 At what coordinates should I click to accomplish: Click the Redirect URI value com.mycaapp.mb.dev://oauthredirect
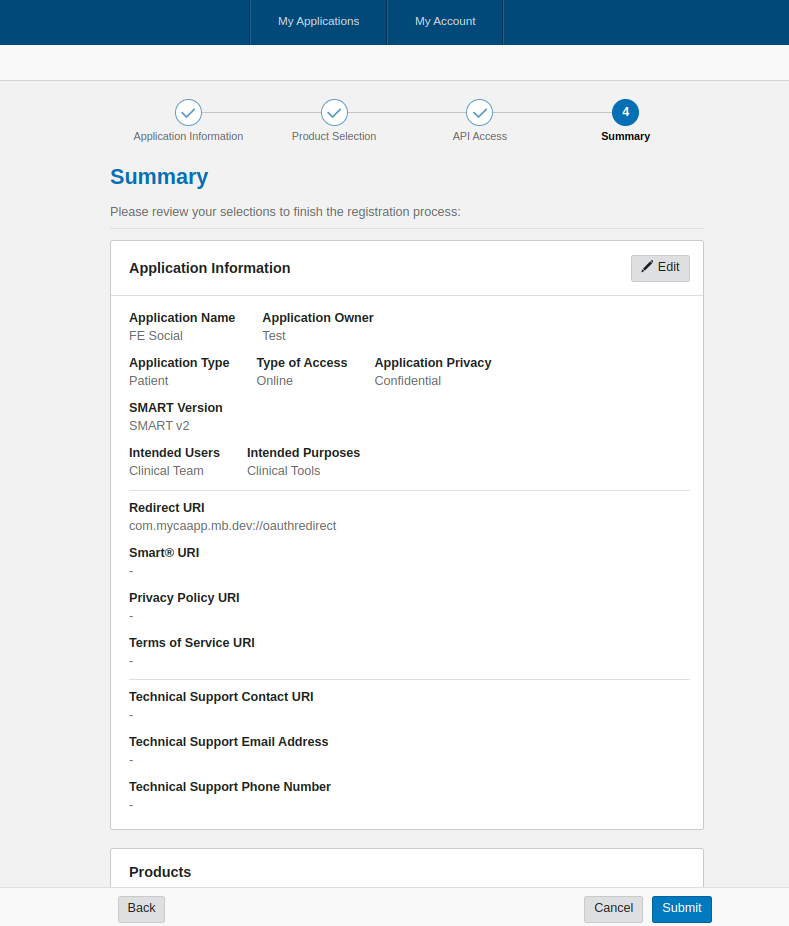coord(232,525)
